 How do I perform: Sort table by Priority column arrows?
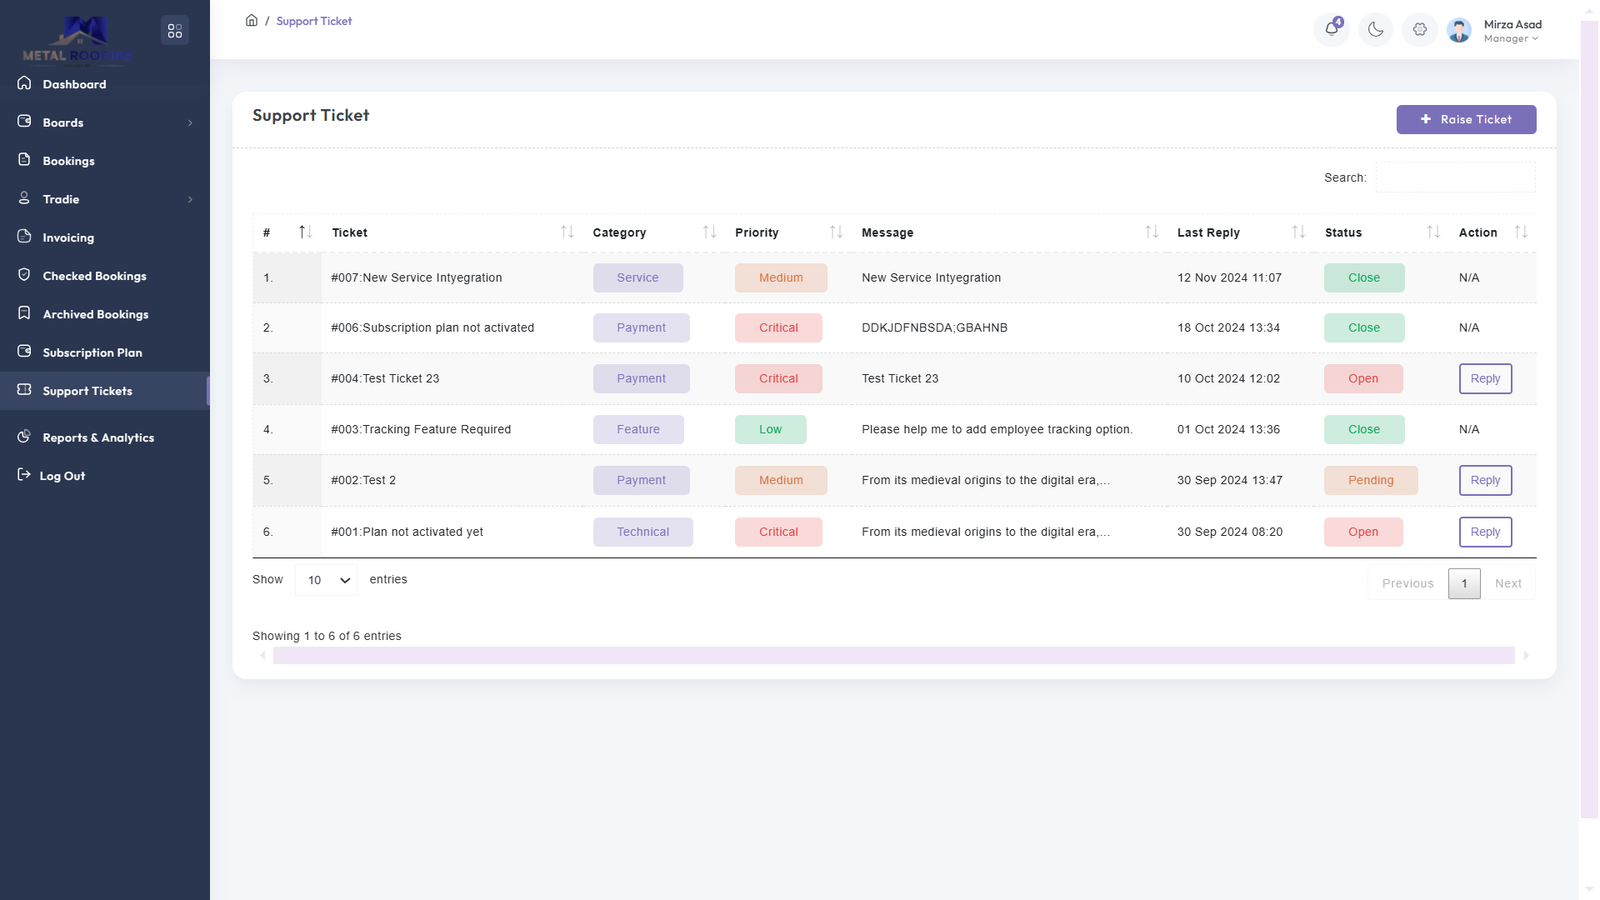pos(836,232)
